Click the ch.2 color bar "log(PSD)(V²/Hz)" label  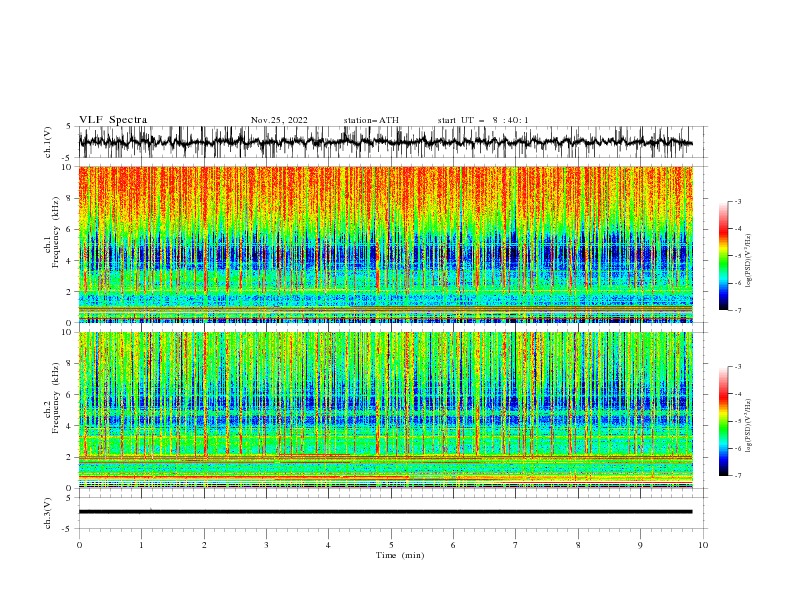click(749, 425)
